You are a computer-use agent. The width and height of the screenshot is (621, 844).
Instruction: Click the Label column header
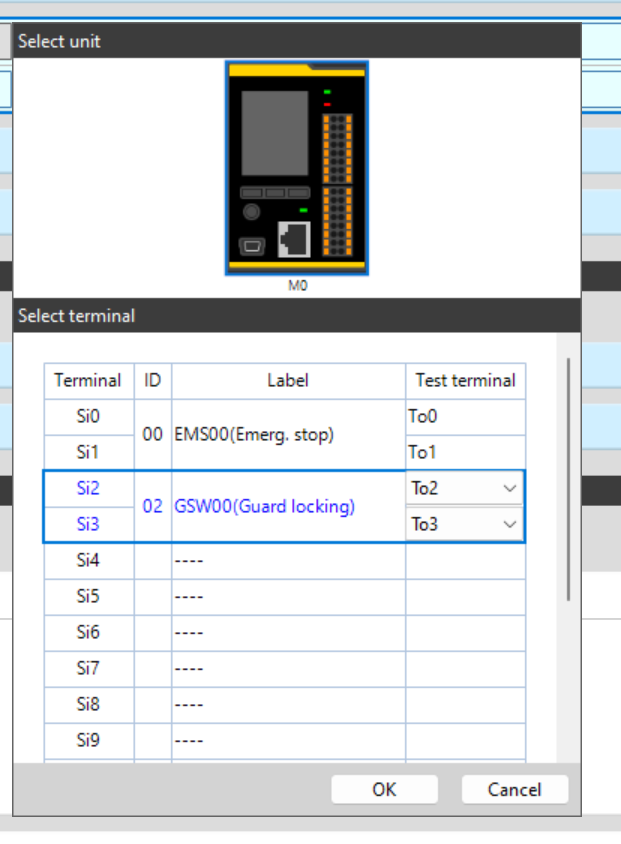click(x=288, y=381)
